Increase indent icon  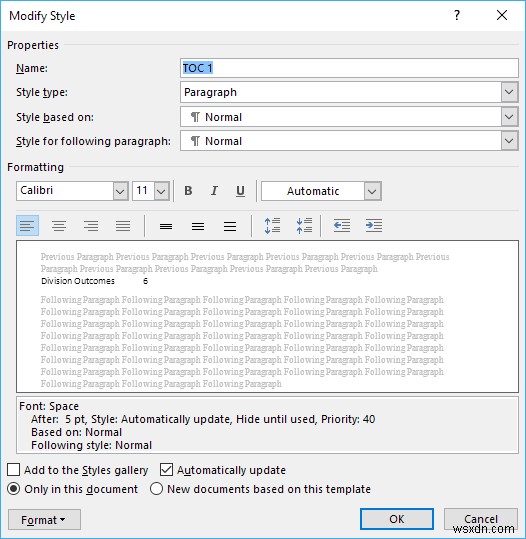[x=374, y=226]
